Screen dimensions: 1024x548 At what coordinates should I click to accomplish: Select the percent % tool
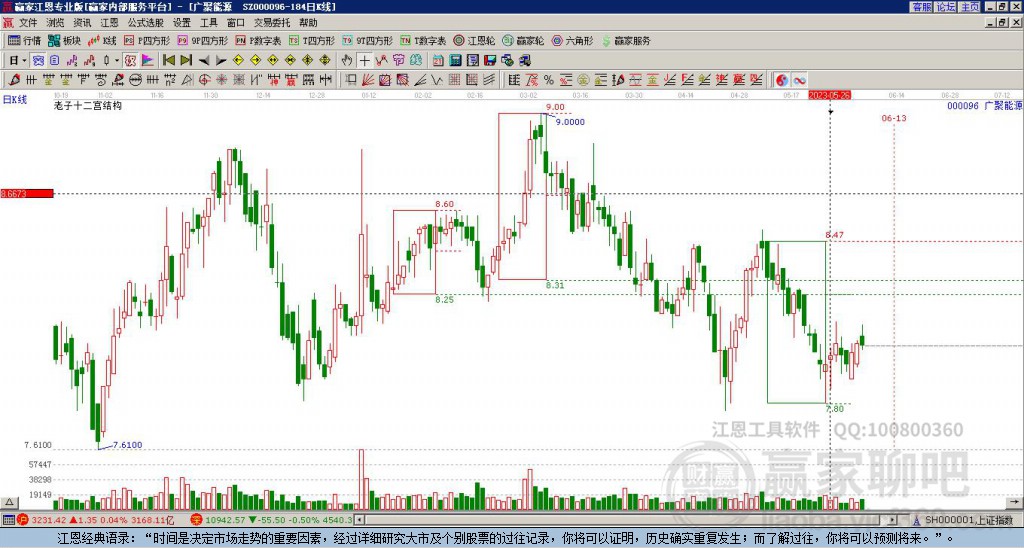[549, 80]
